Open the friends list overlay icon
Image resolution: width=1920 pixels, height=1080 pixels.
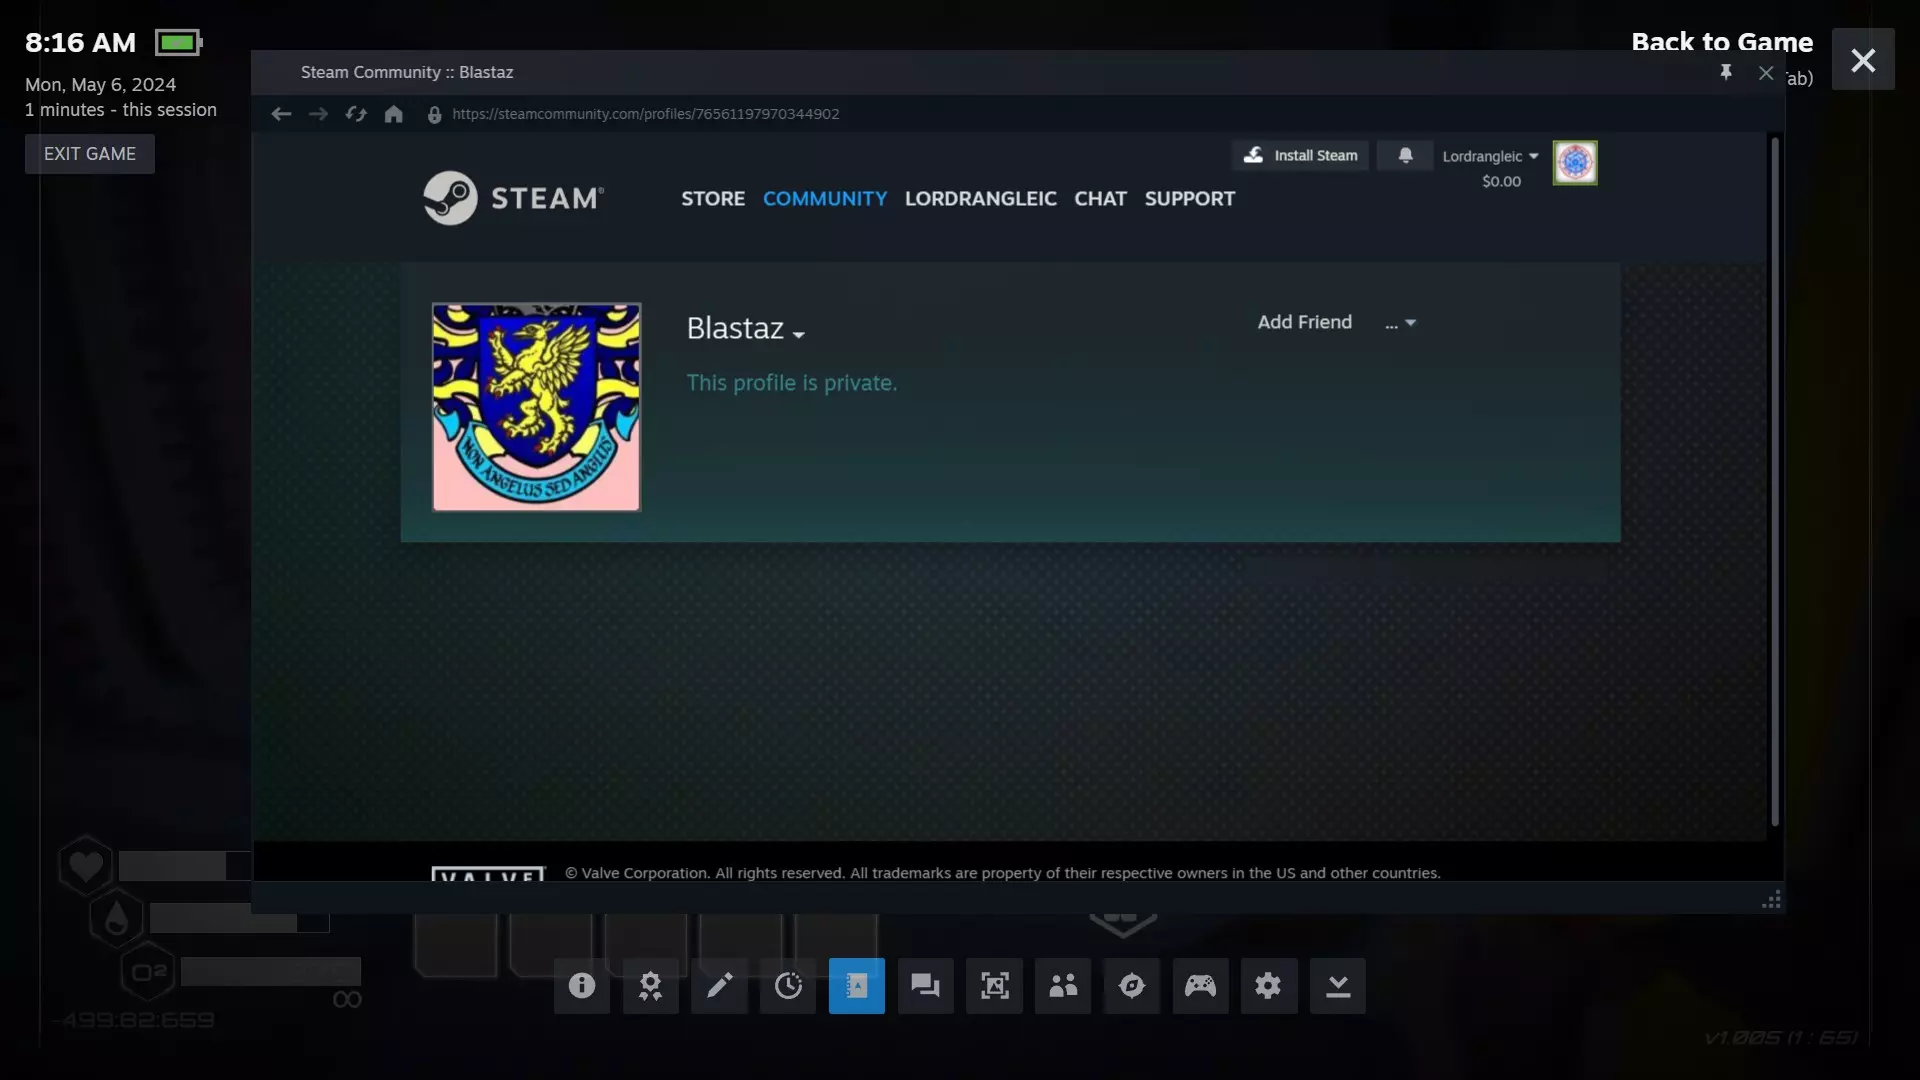coord(1063,986)
